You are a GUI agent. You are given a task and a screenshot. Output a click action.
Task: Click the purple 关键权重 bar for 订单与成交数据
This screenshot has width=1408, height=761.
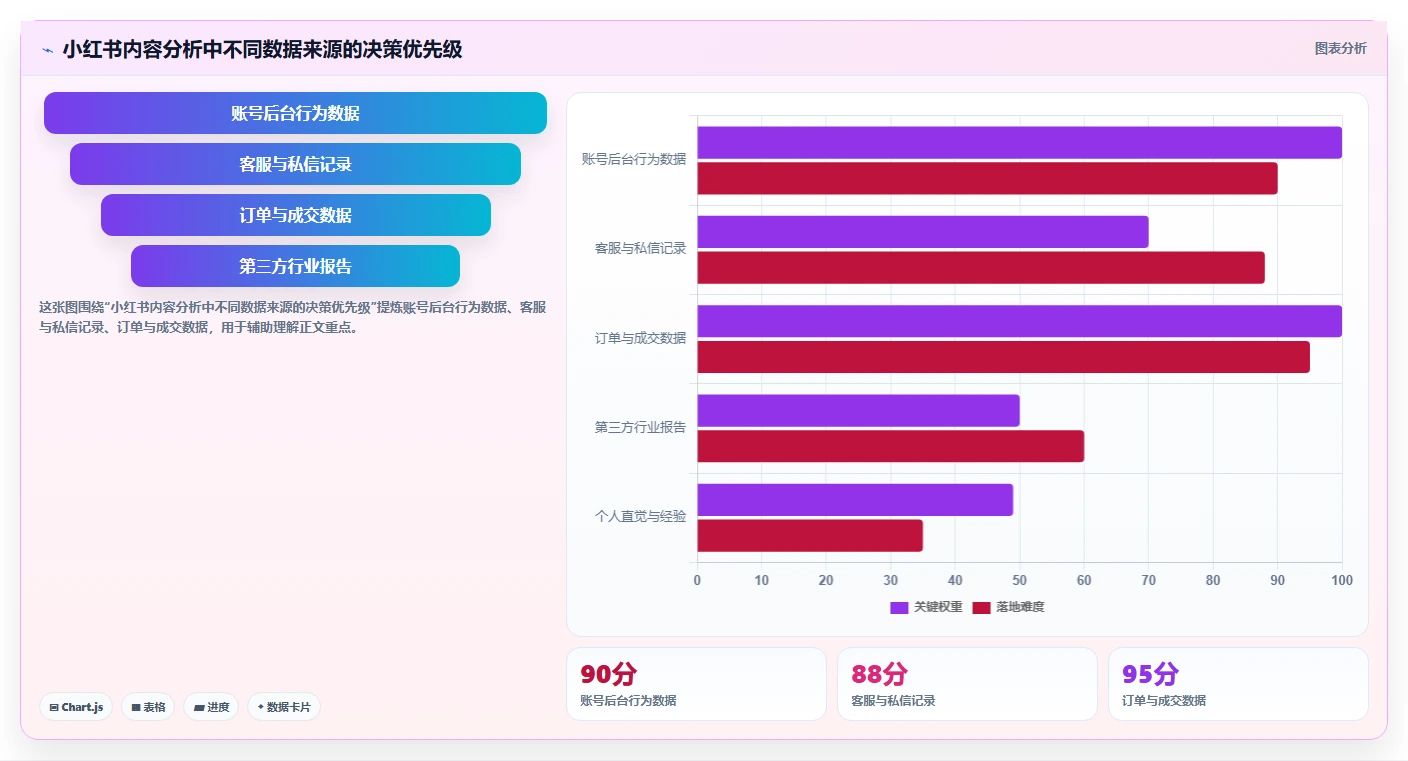(1019, 321)
